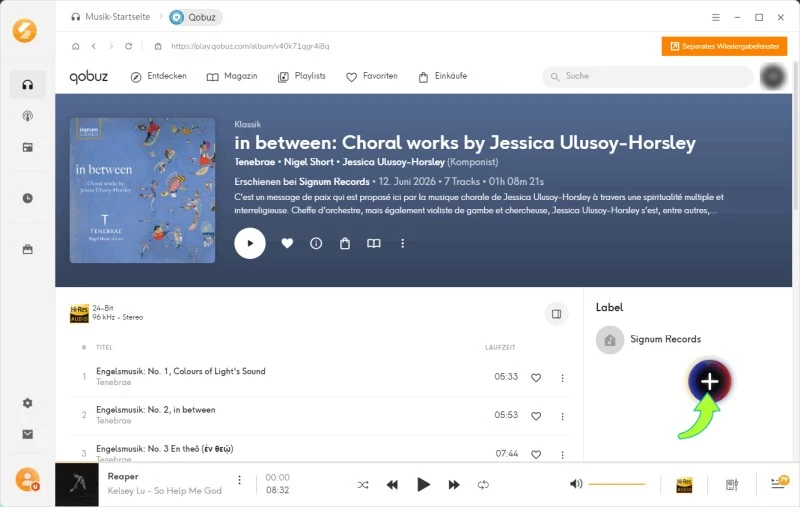This screenshot has height=507, width=800.
Task: Navigate back in the embedded browser
Action: point(94,46)
